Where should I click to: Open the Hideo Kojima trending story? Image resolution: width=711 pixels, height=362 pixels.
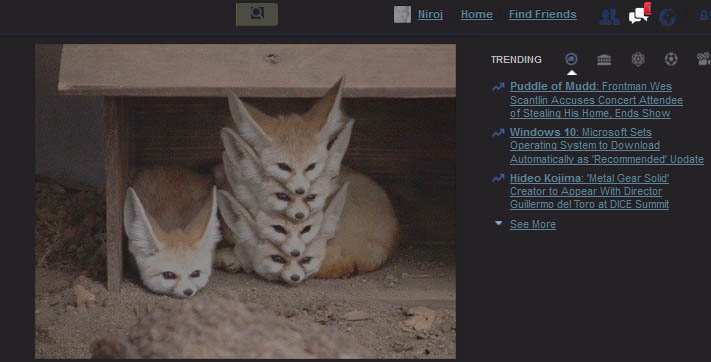(x=589, y=191)
